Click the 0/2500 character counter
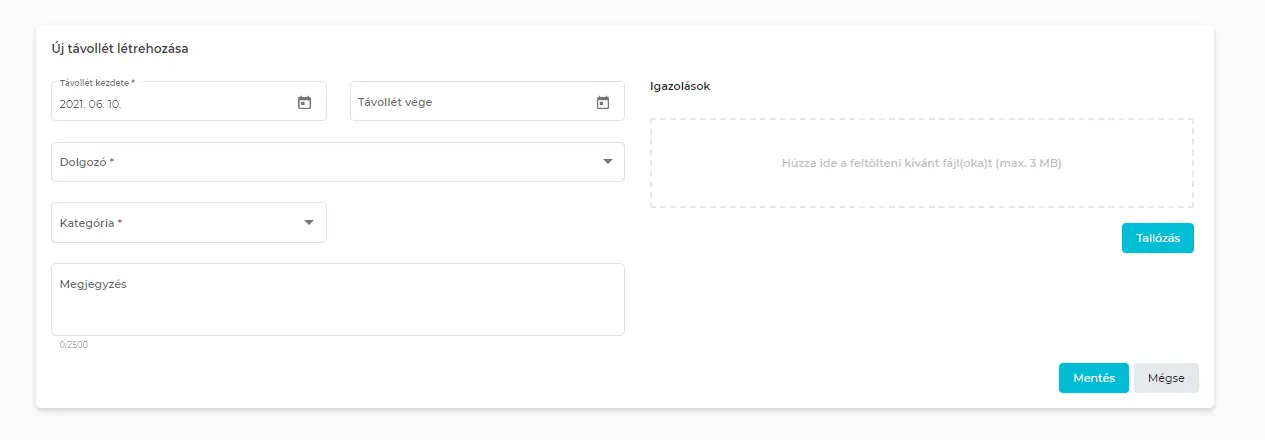1265x440 pixels. 74,345
